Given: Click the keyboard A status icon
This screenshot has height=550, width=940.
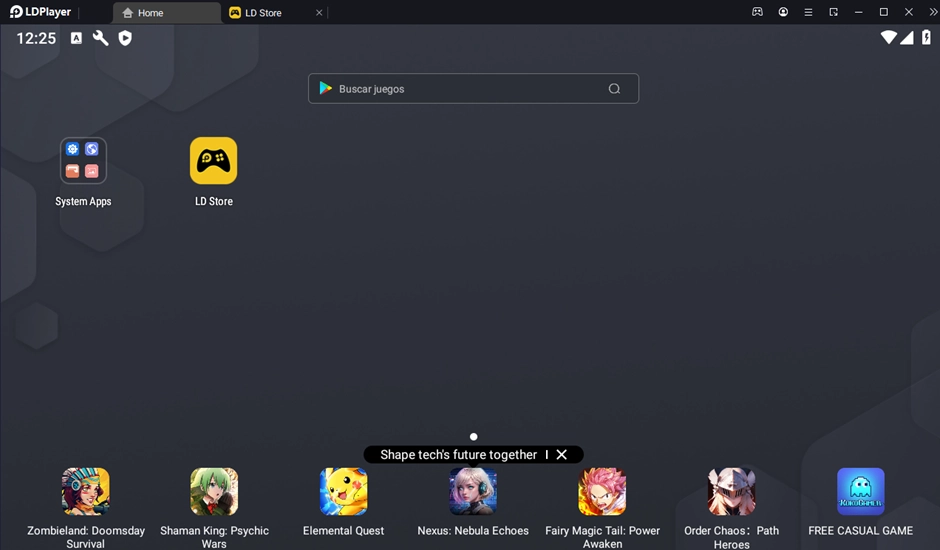Looking at the screenshot, I should tap(76, 38).
